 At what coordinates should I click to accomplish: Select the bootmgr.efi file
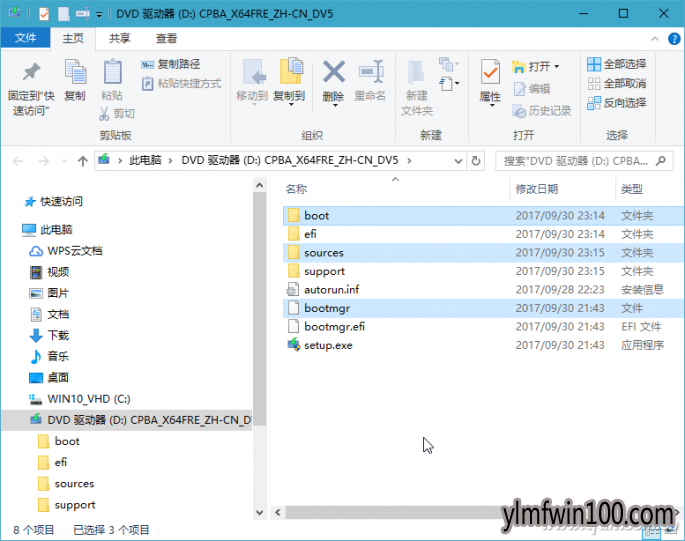pos(483,326)
